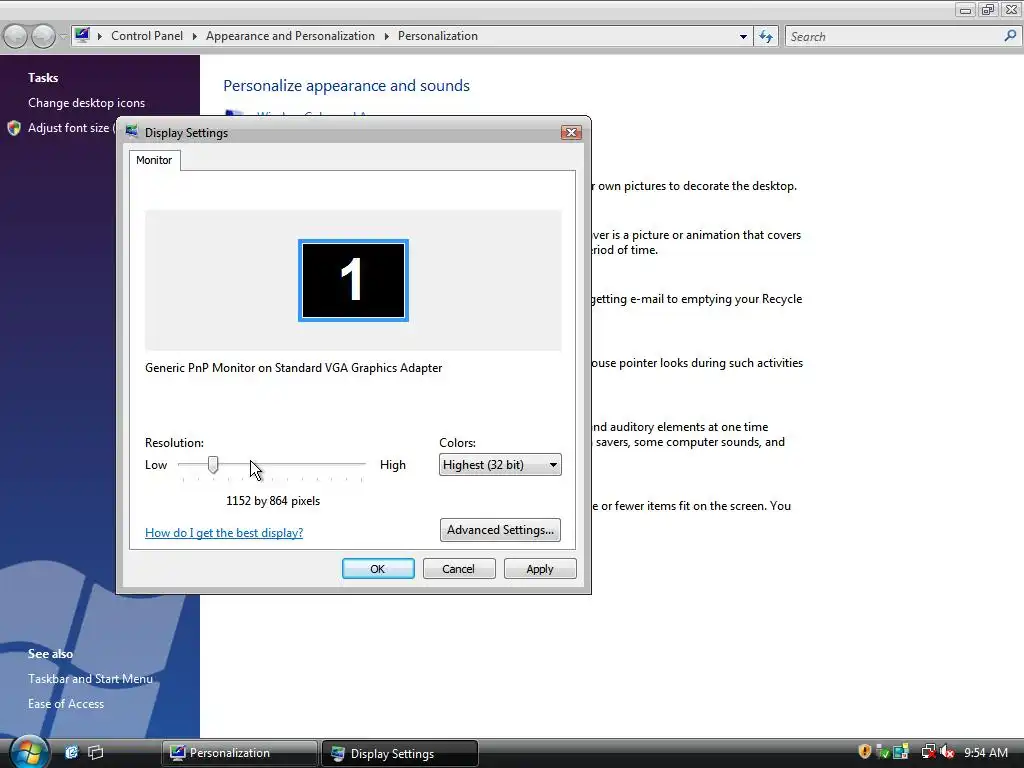Click the Personalization breadcrumb
This screenshot has height=768, width=1024.
tap(438, 36)
